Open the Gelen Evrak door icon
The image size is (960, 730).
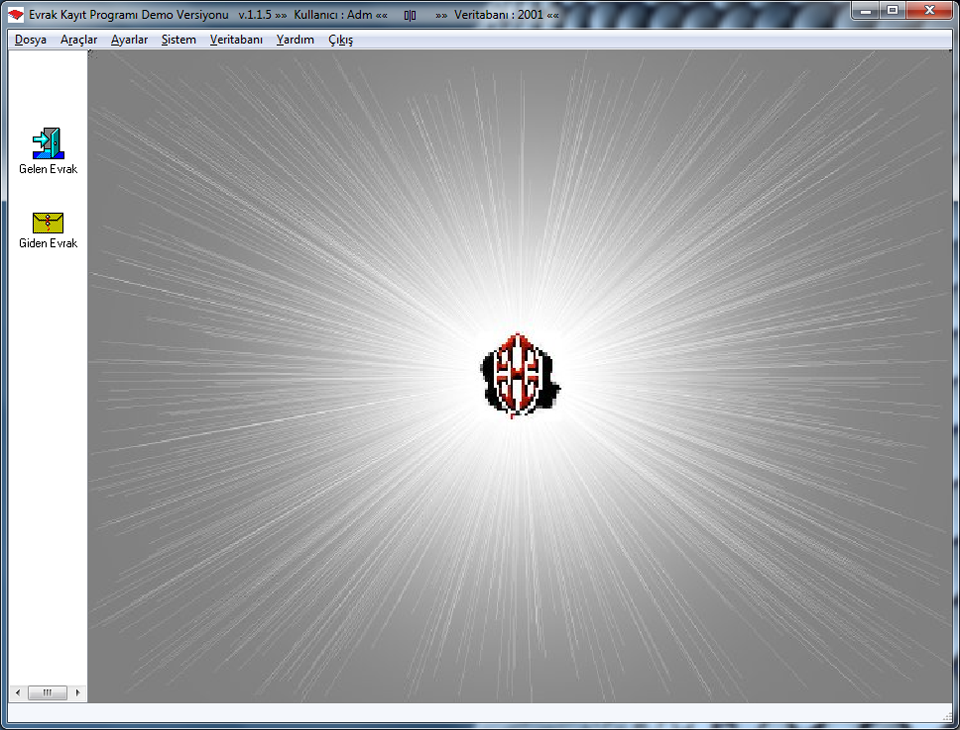48,143
